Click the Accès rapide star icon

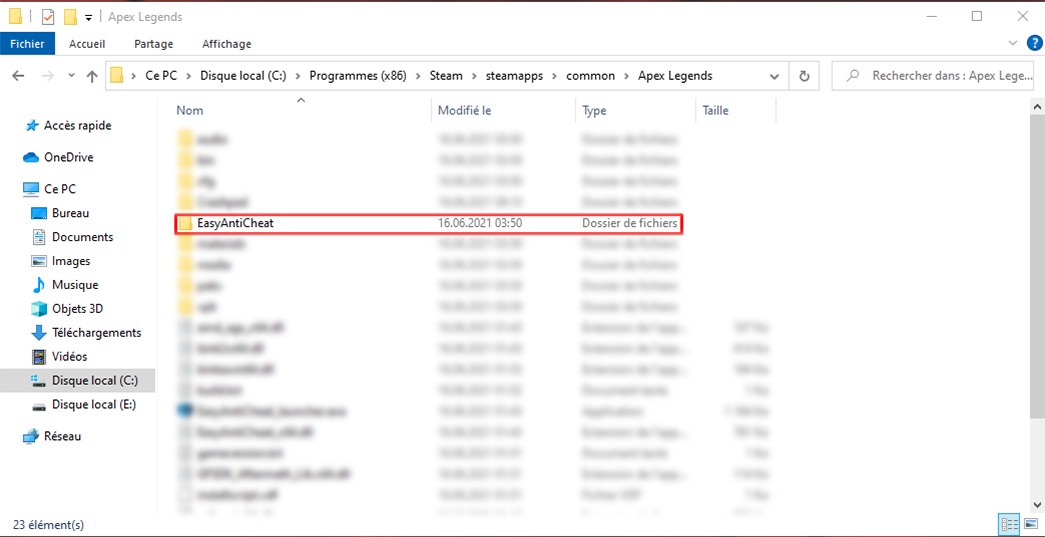(x=31, y=125)
